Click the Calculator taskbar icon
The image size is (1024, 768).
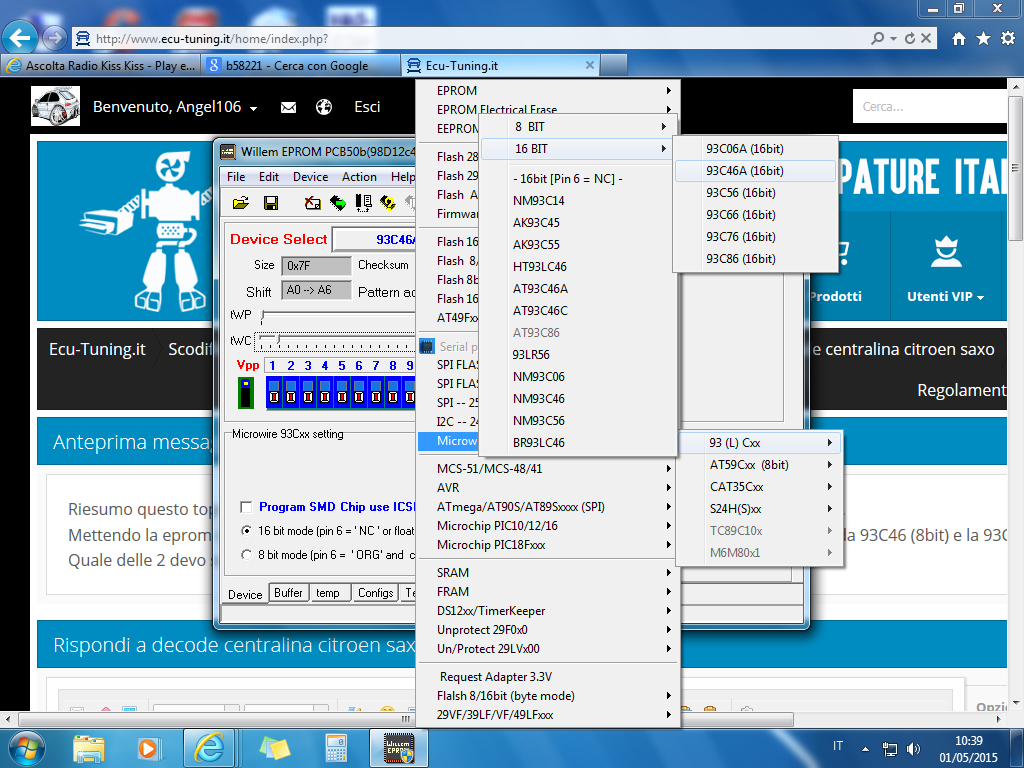pyautogui.click(x=336, y=748)
